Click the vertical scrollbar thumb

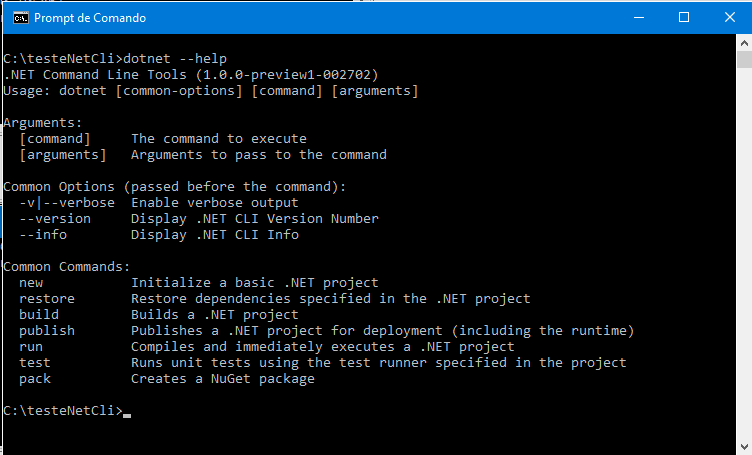pos(744,59)
